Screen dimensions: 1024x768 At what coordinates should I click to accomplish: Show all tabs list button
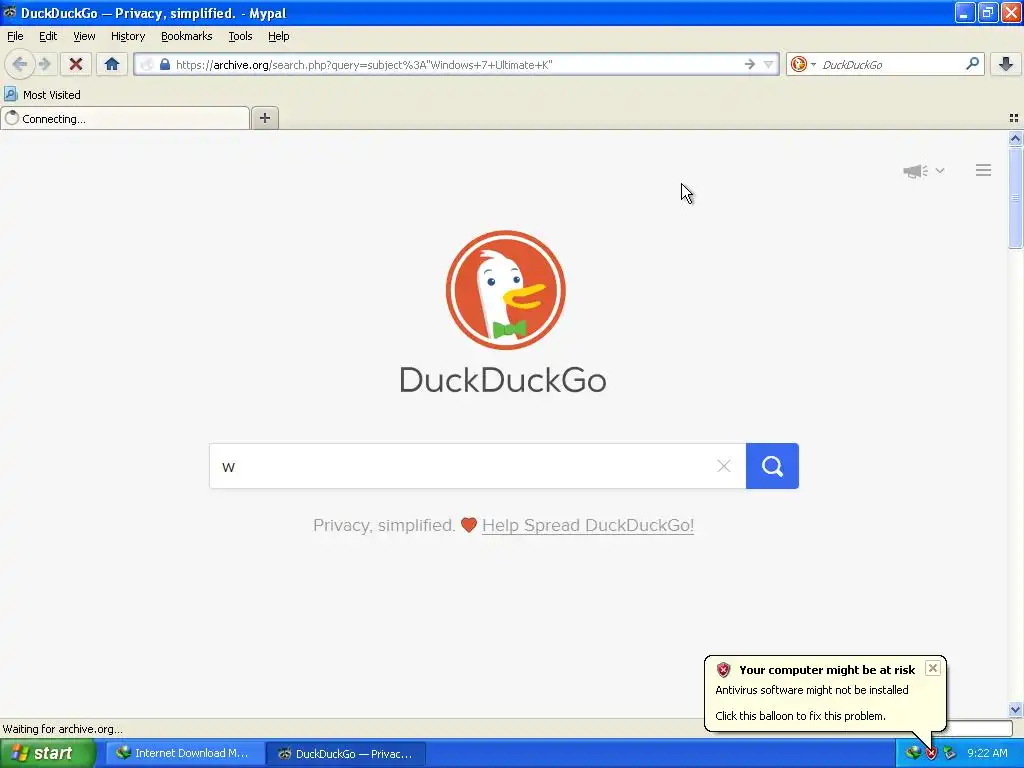click(x=1014, y=118)
